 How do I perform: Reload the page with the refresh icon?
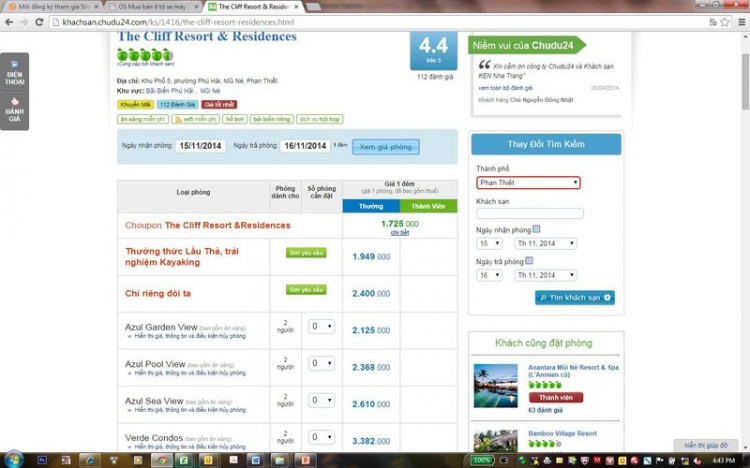39,22
